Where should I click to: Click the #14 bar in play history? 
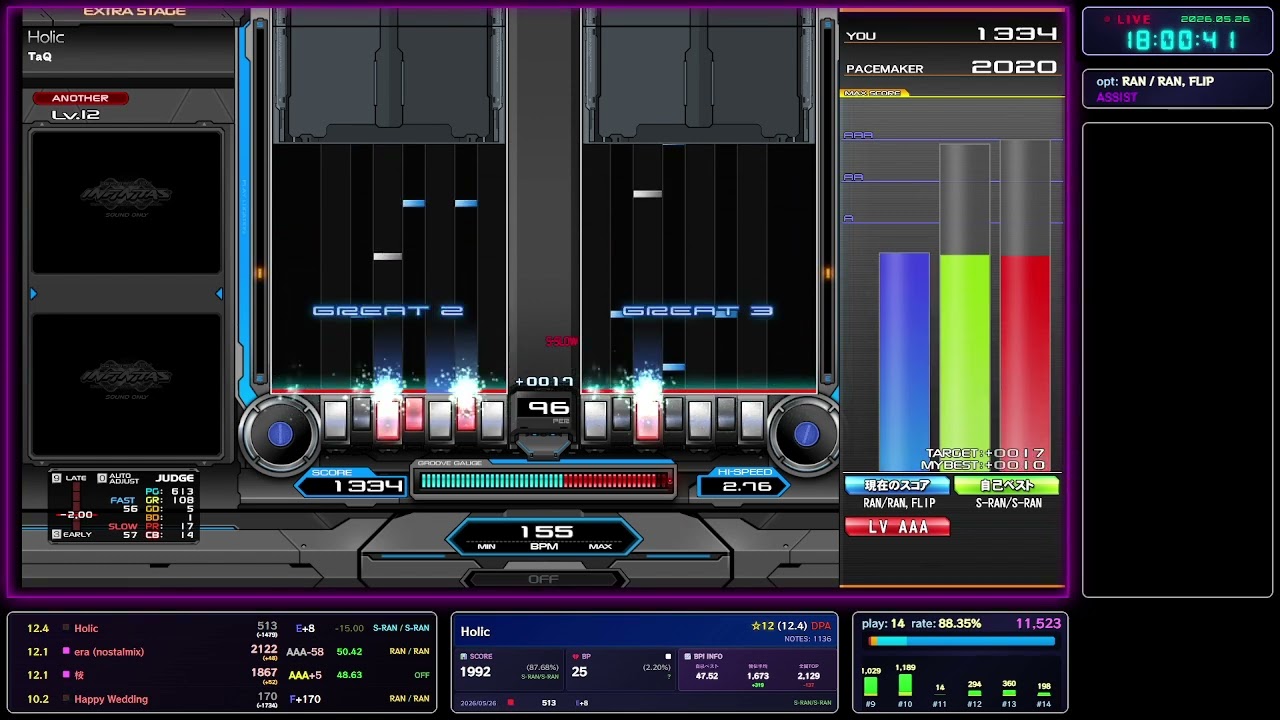tap(1044, 694)
